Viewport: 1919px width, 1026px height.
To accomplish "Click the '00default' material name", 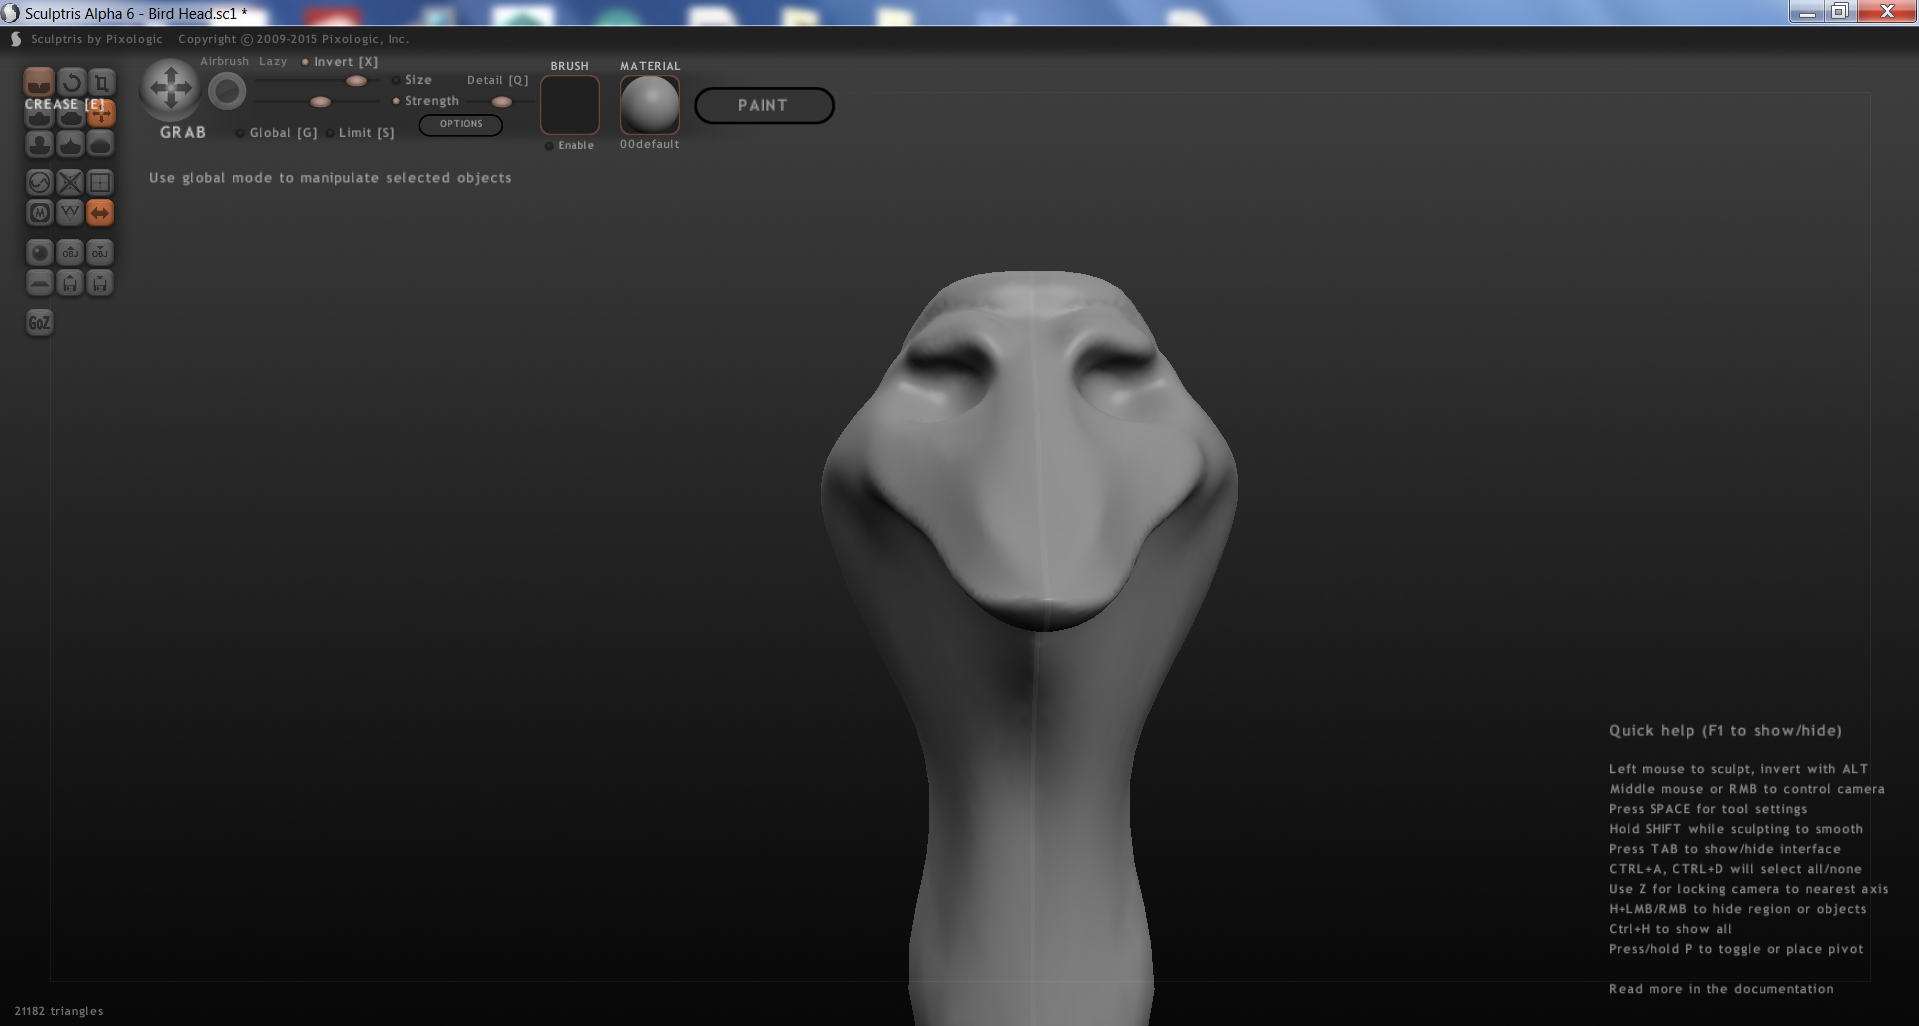I will tap(649, 144).
